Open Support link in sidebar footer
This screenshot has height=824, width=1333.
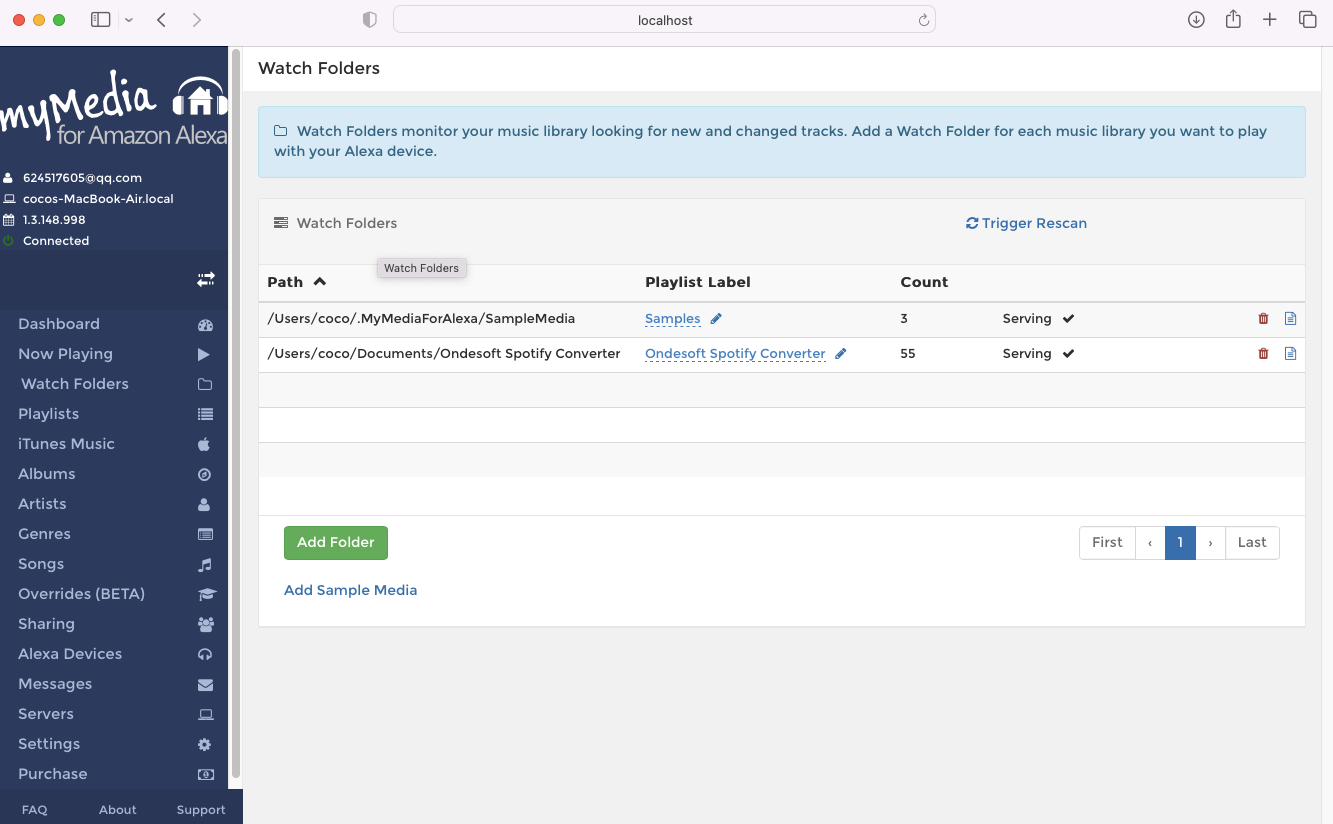(201, 810)
